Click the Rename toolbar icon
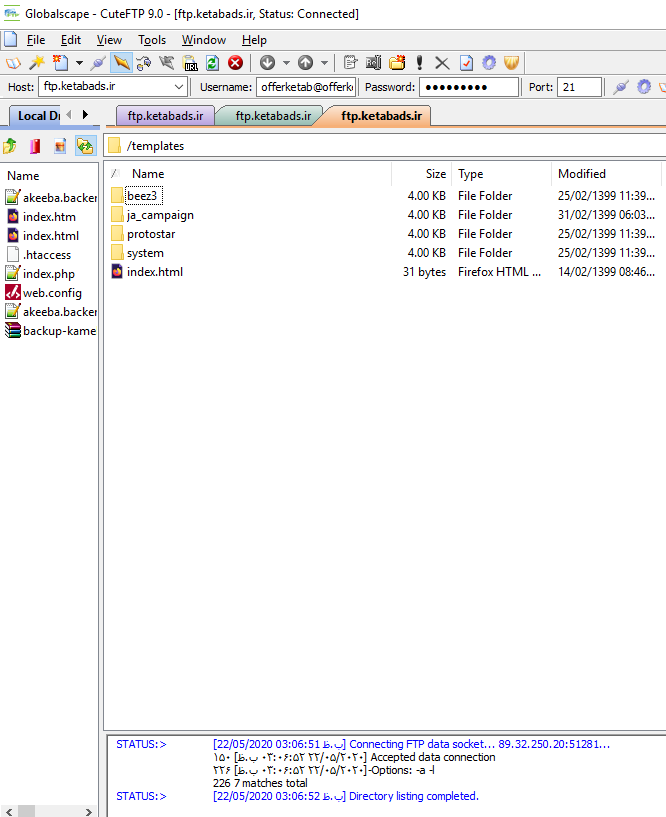 click(373, 63)
